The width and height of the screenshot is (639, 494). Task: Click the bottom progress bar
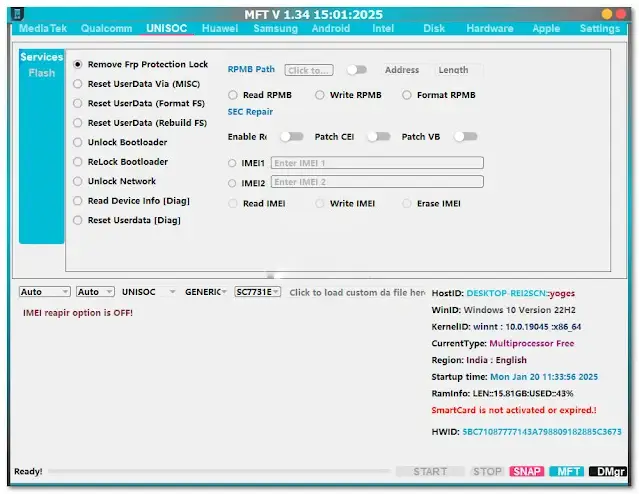coord(219,471)
